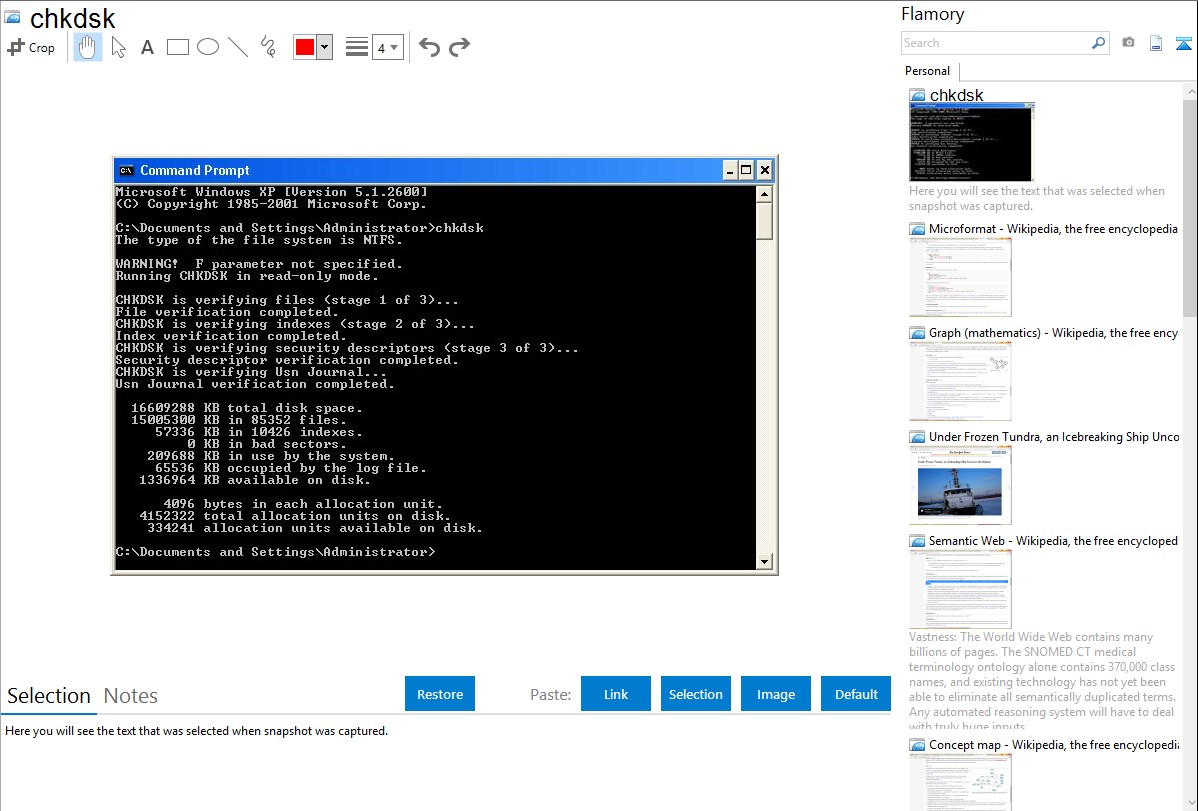Click the "Microformat - Wikipedia" title text

tap(1054, 229)
